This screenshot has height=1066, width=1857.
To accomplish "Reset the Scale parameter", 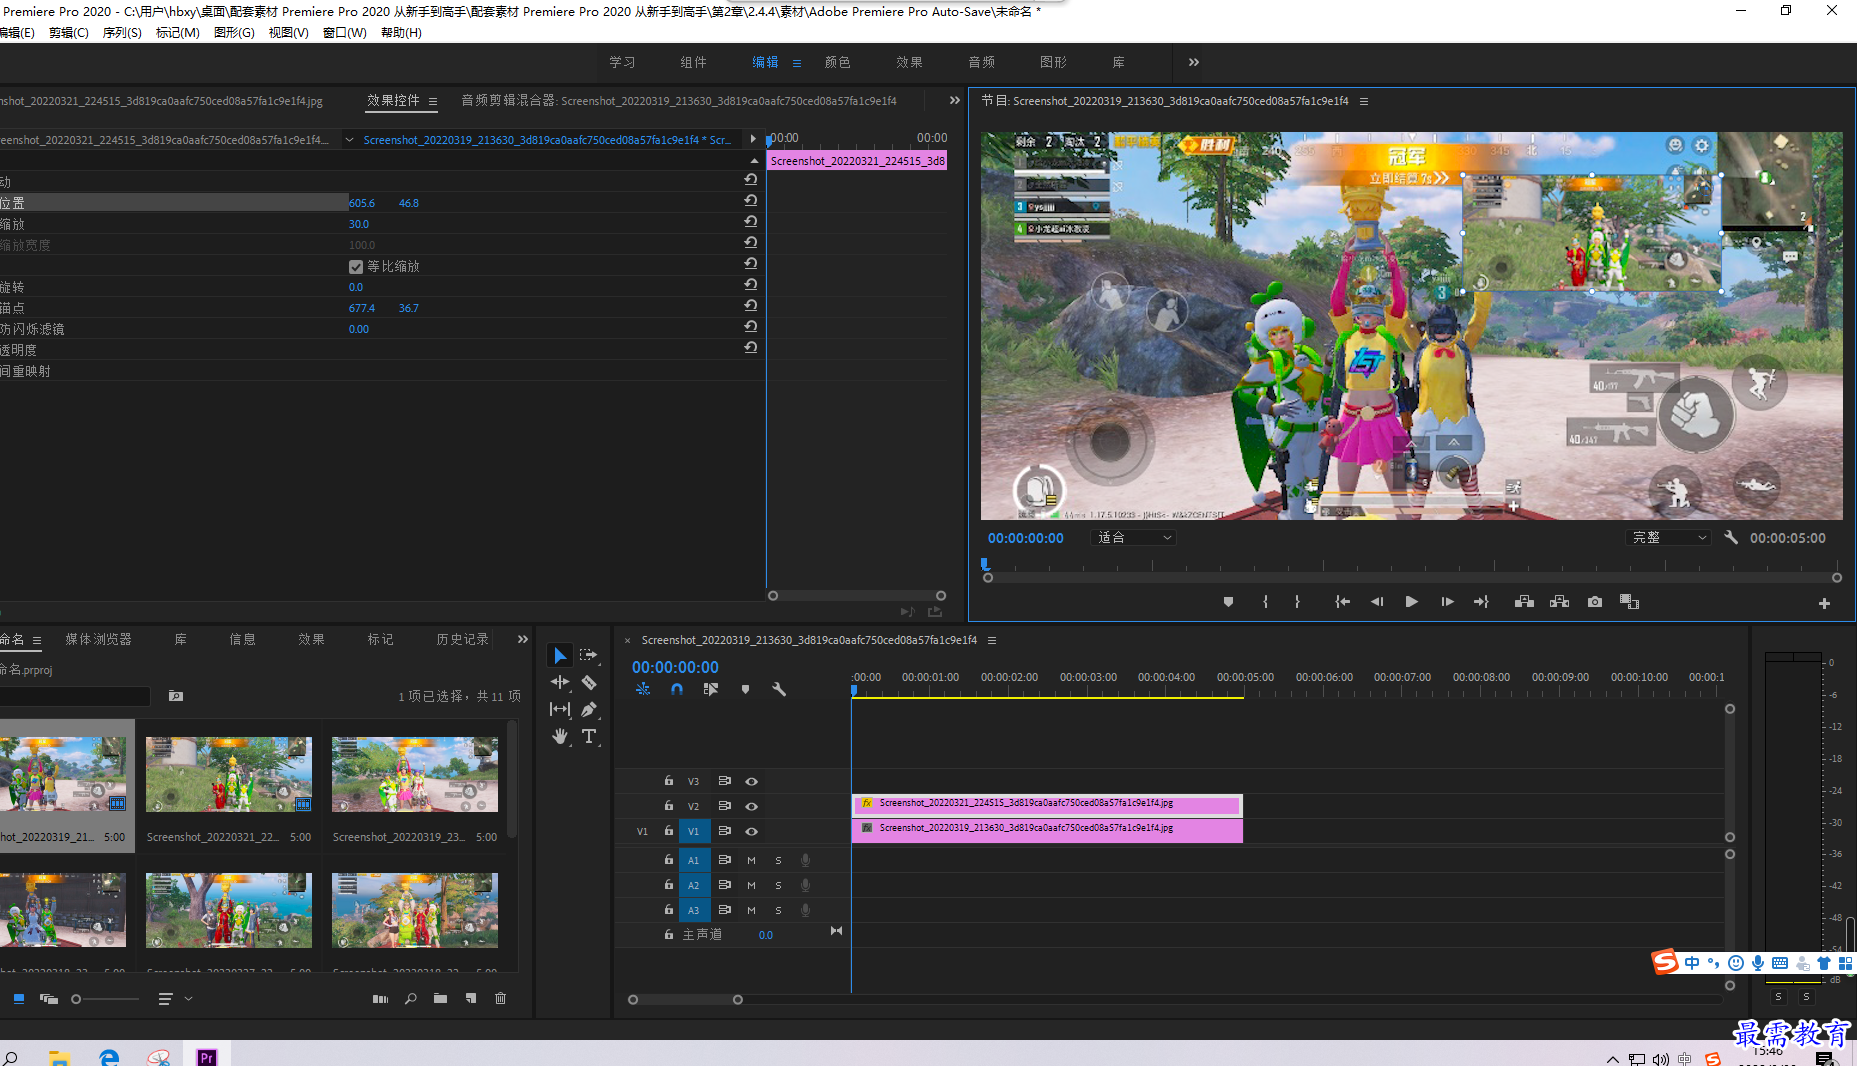I will (750, 221).
